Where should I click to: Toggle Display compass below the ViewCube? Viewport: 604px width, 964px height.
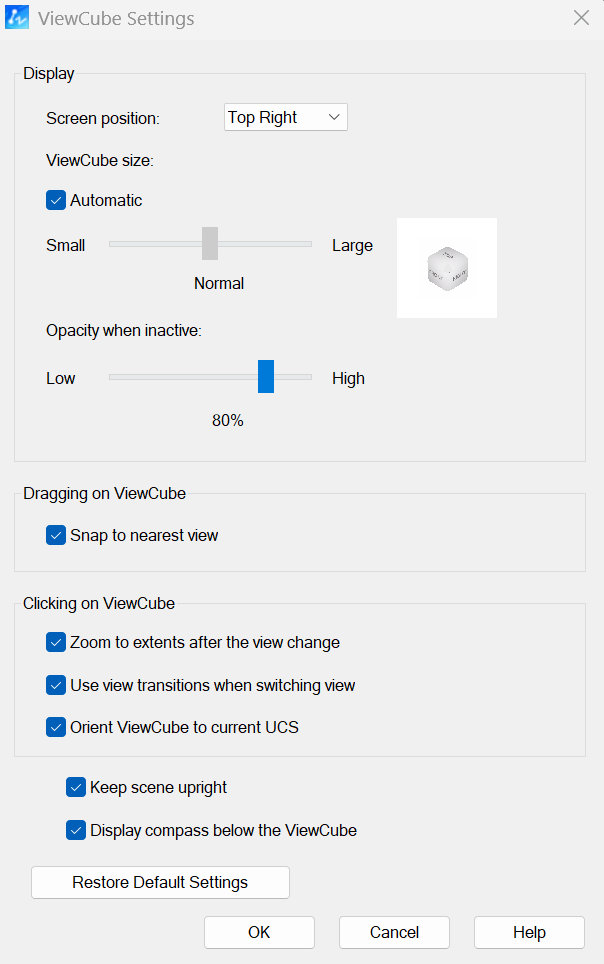pyautogui.click(x=76, y=830)
